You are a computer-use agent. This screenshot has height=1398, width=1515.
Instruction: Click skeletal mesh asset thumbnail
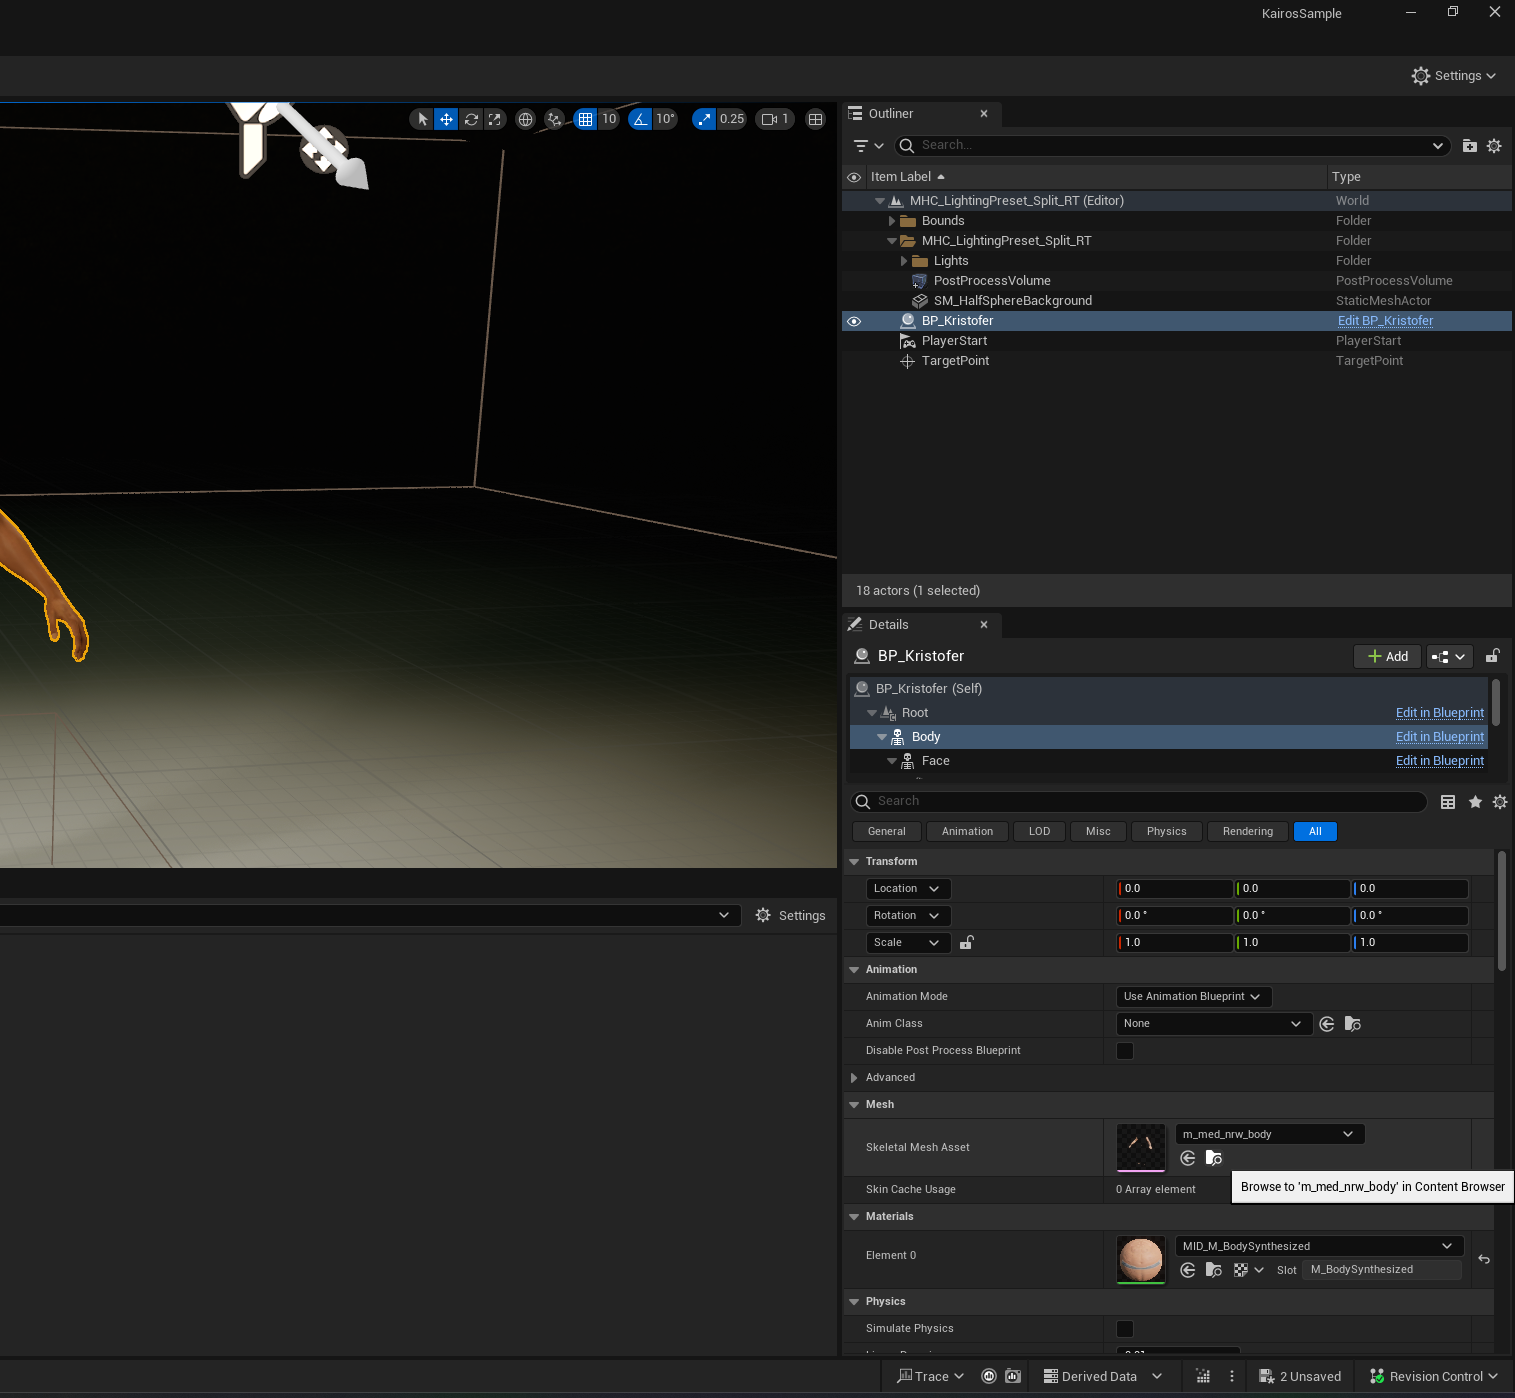pyautogui.click(x=1141, y=1147)
